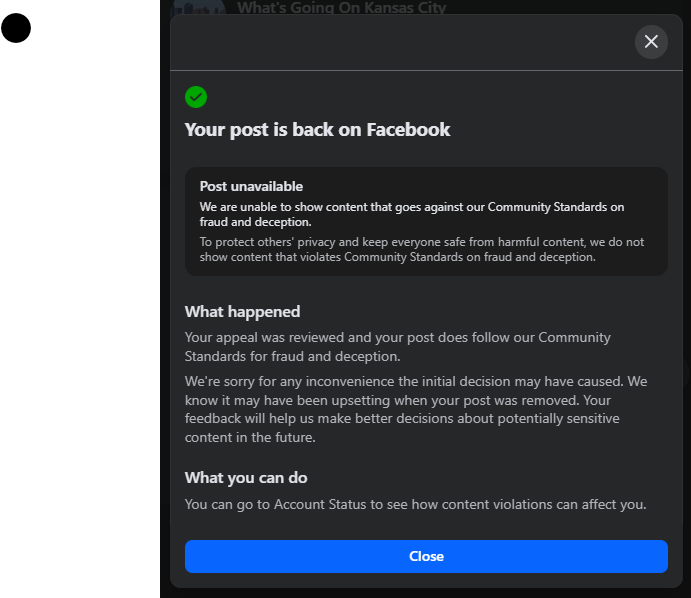Click the Kansas City group avatar thumbnail

(x=198, y=7)
